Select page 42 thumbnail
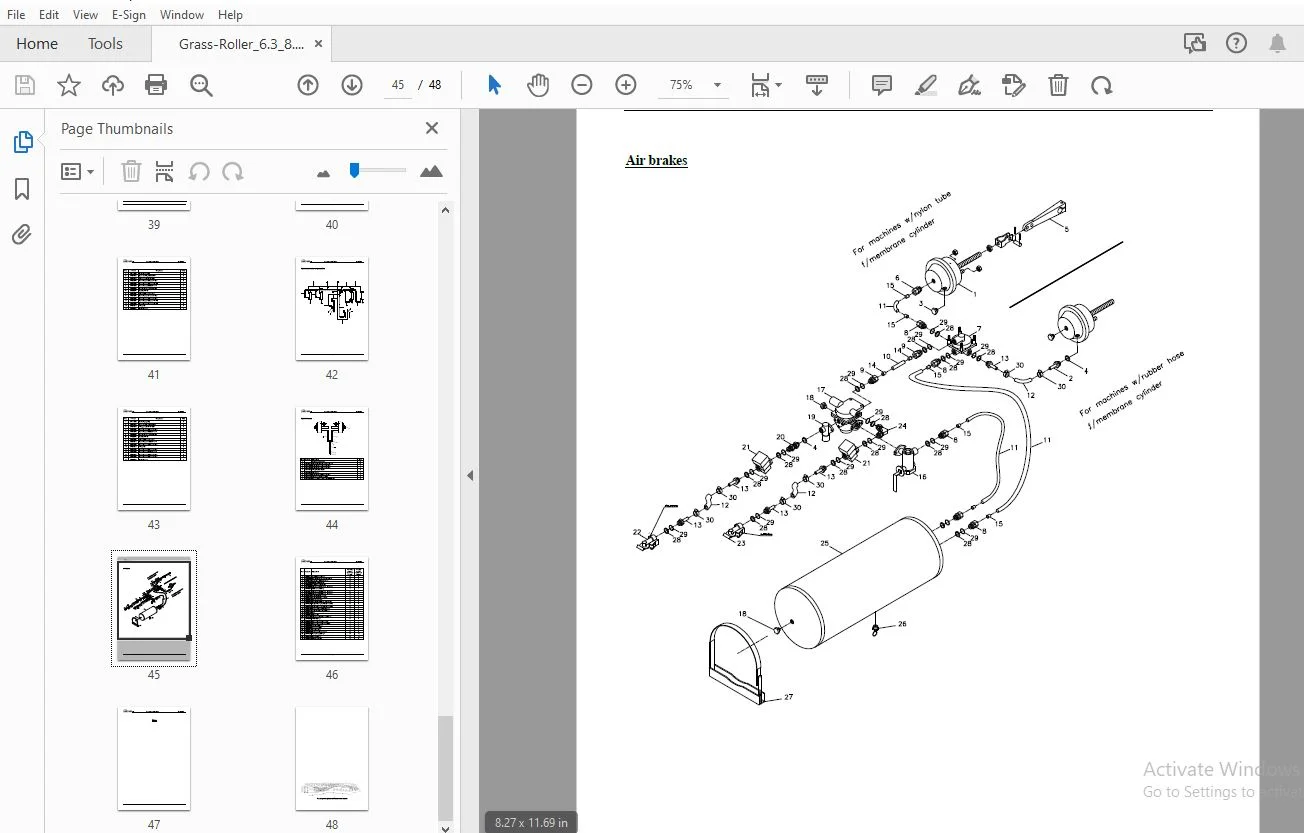1304x833 pixels. 332,309
